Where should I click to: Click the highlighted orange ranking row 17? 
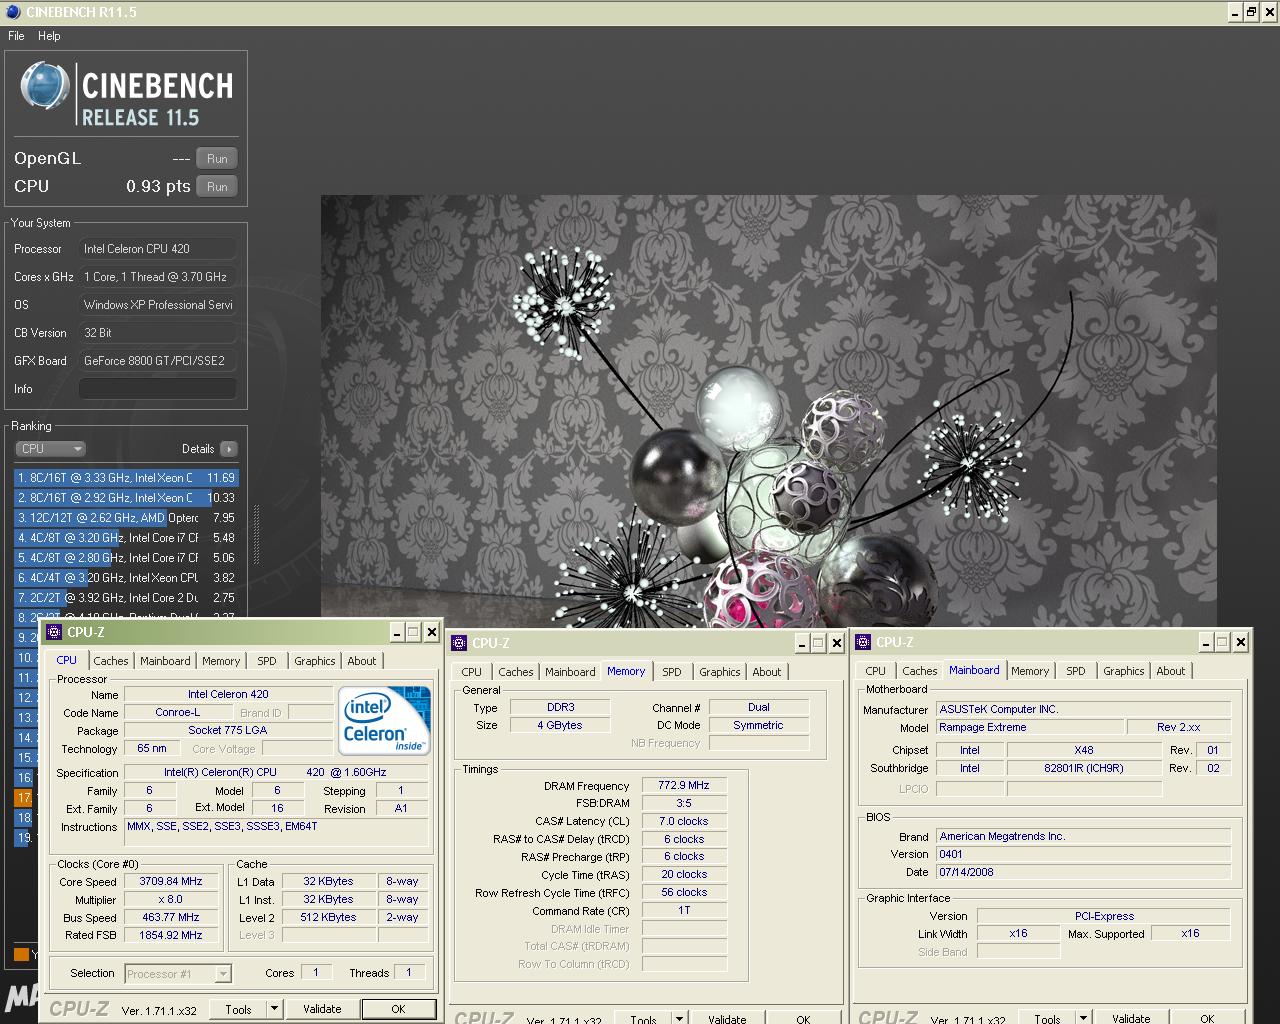24,798
